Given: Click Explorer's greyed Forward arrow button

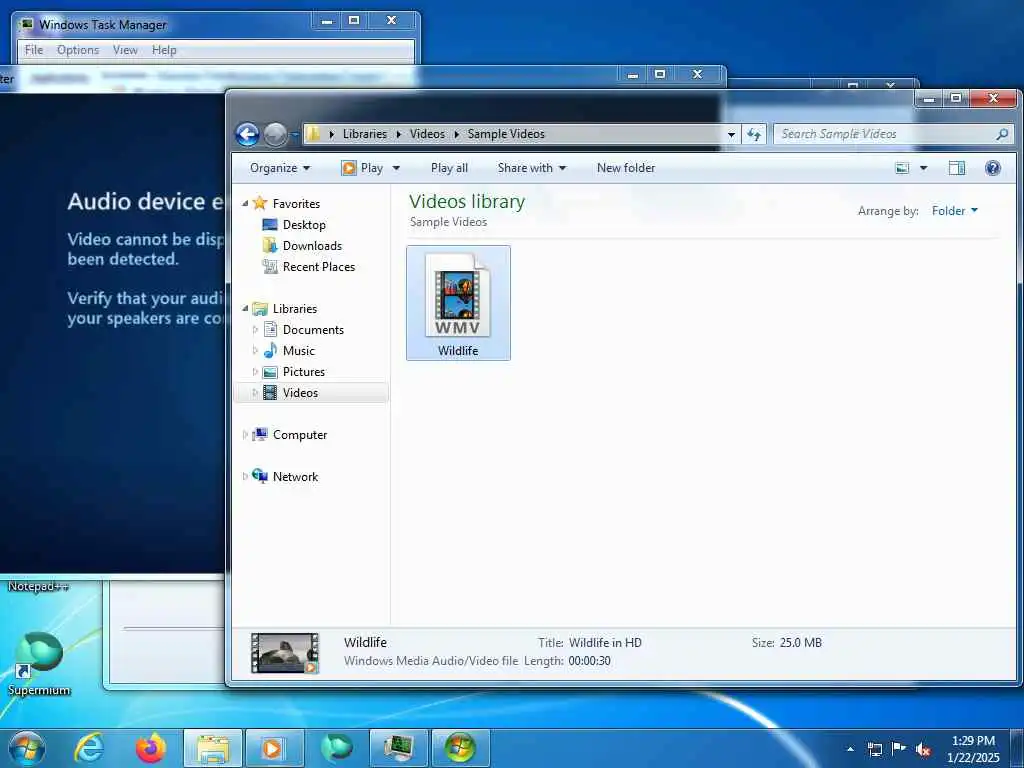Looking at the screenshot, I should [275, 135].
